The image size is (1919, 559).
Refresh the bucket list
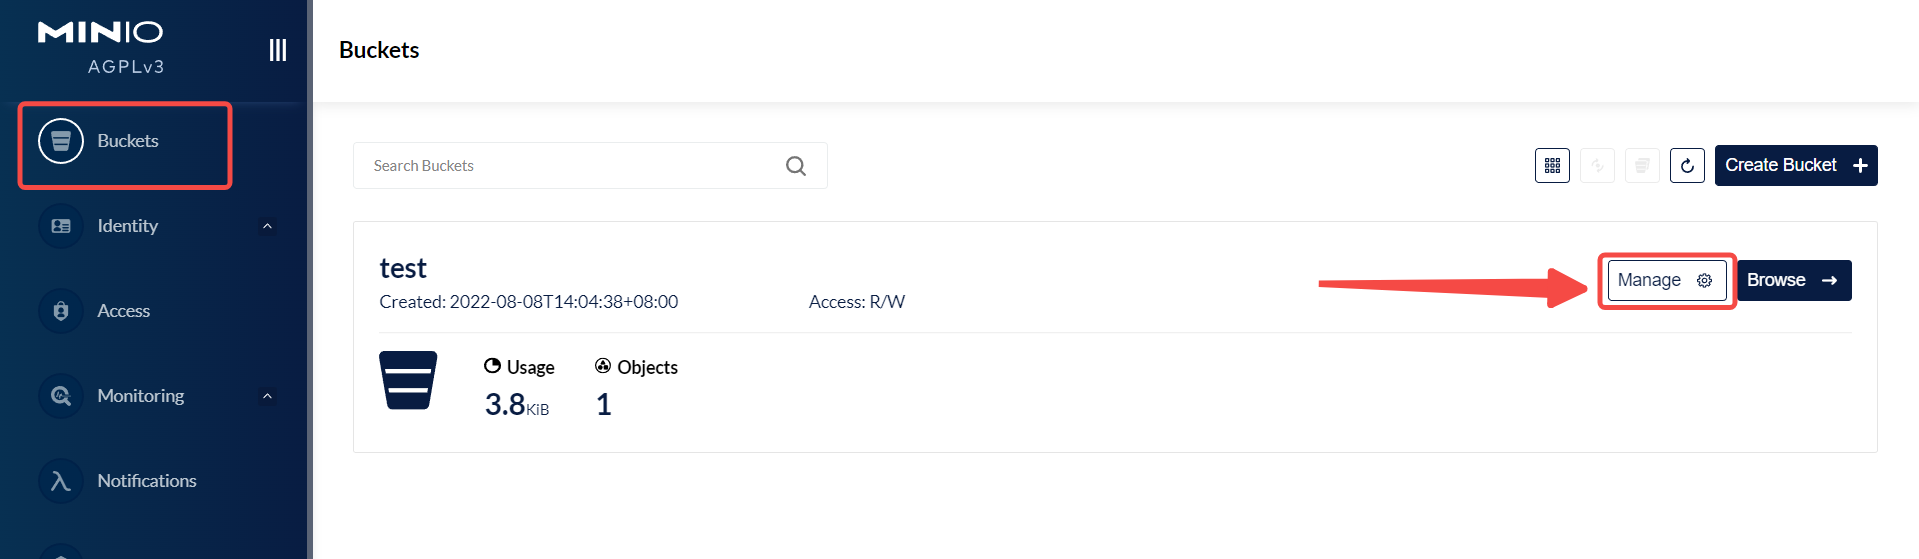(1687, 166)
